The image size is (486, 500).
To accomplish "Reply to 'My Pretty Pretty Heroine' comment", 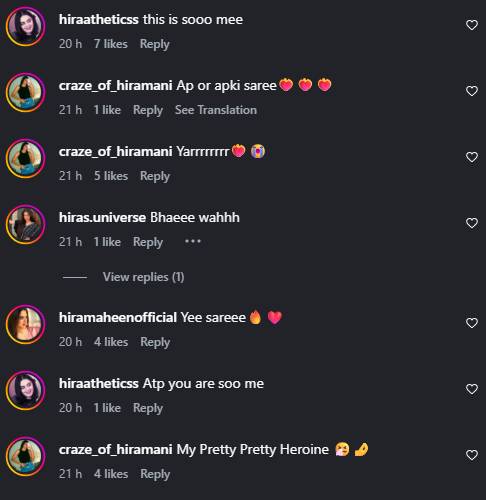I will (155, 474).
